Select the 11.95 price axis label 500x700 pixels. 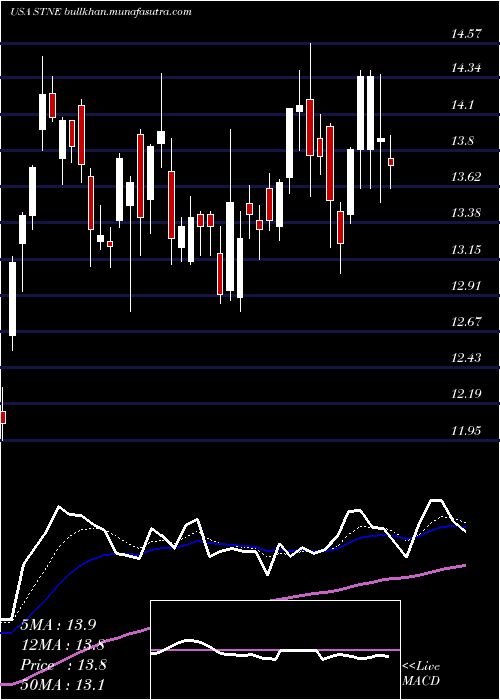(466, 431)
